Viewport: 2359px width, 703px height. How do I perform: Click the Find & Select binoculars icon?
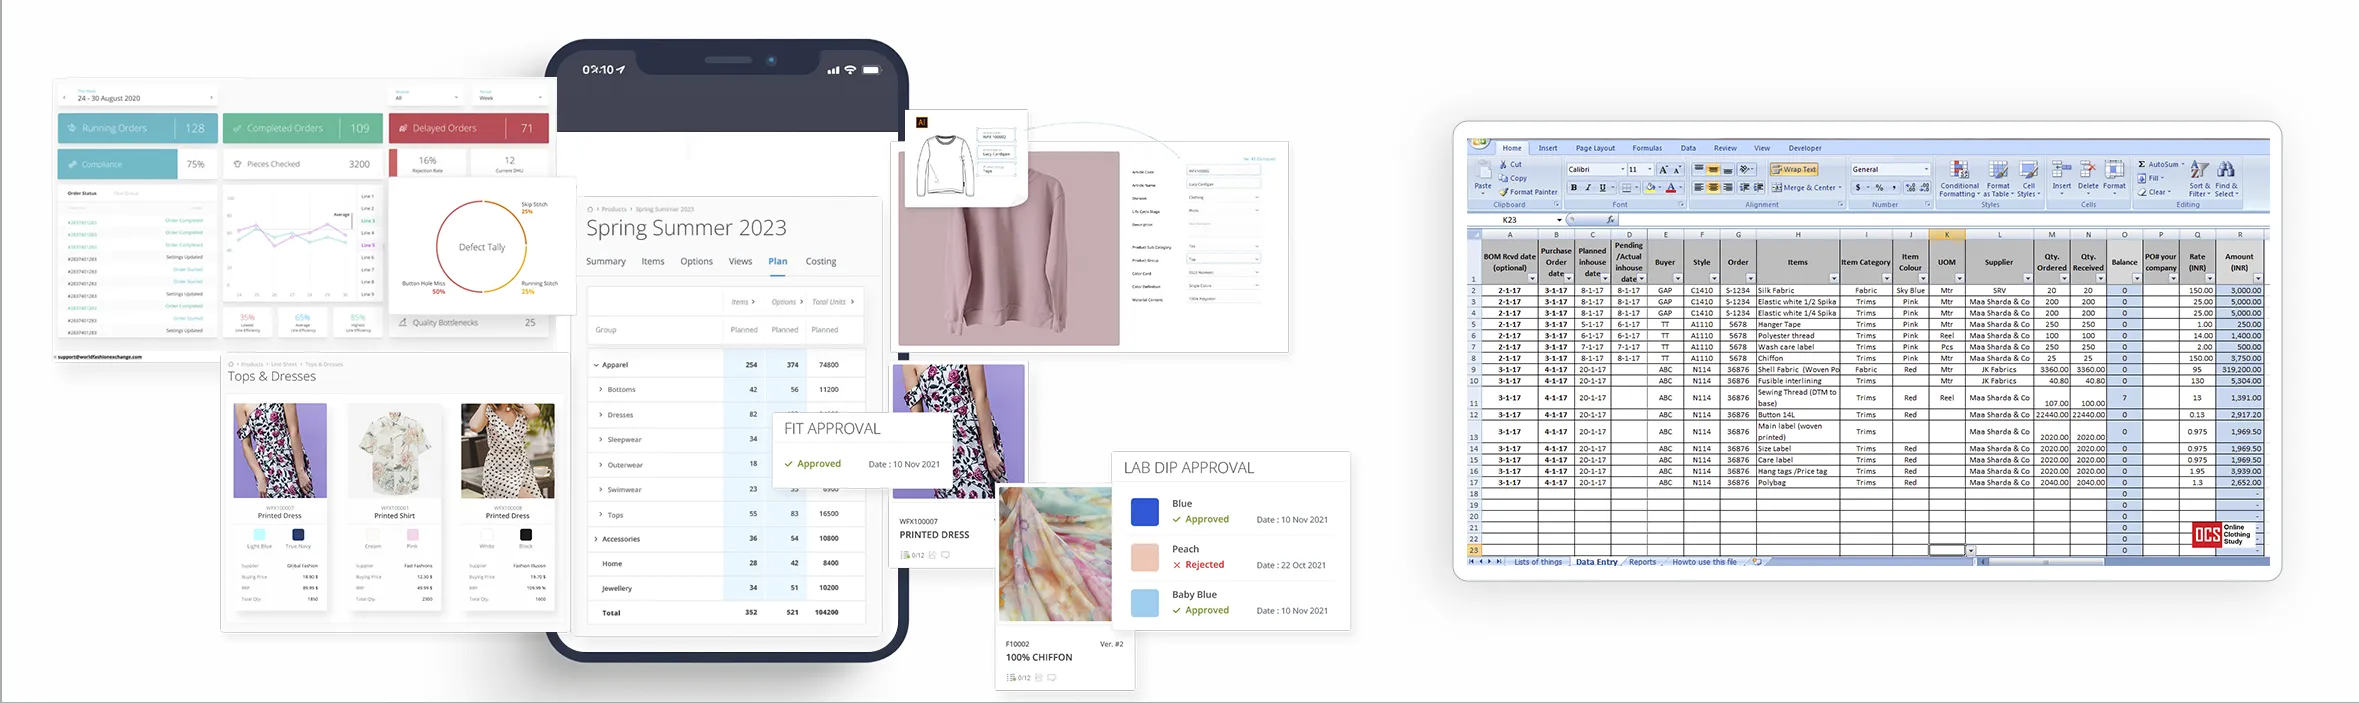(x=2226, y=170)
